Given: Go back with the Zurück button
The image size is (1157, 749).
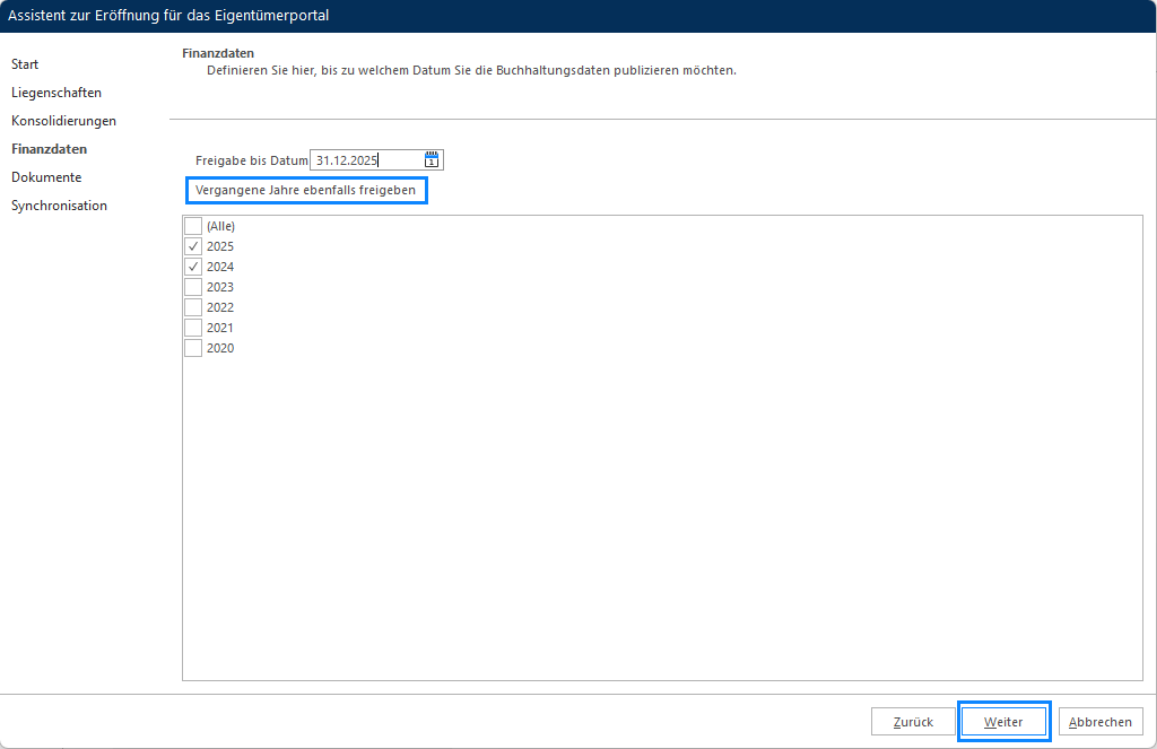Looking at the screenshot, I should point(913,722).
